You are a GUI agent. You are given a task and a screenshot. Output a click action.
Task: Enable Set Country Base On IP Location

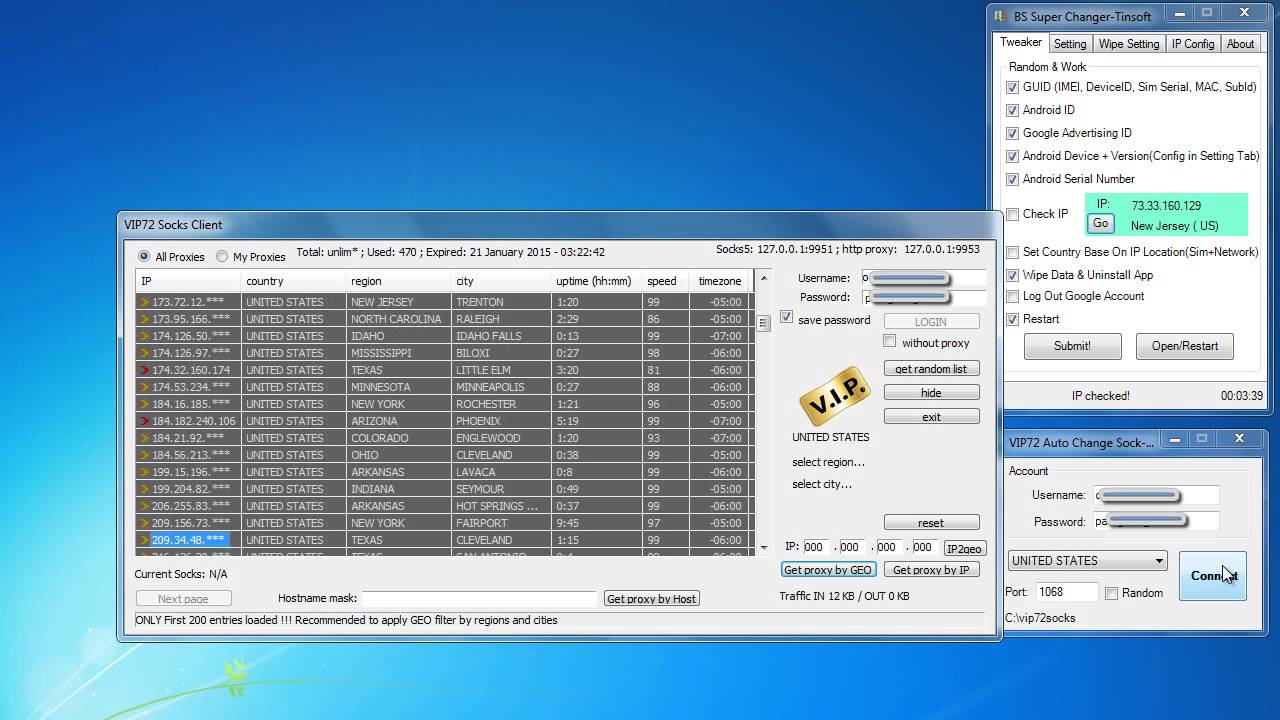coord(1013,252)
